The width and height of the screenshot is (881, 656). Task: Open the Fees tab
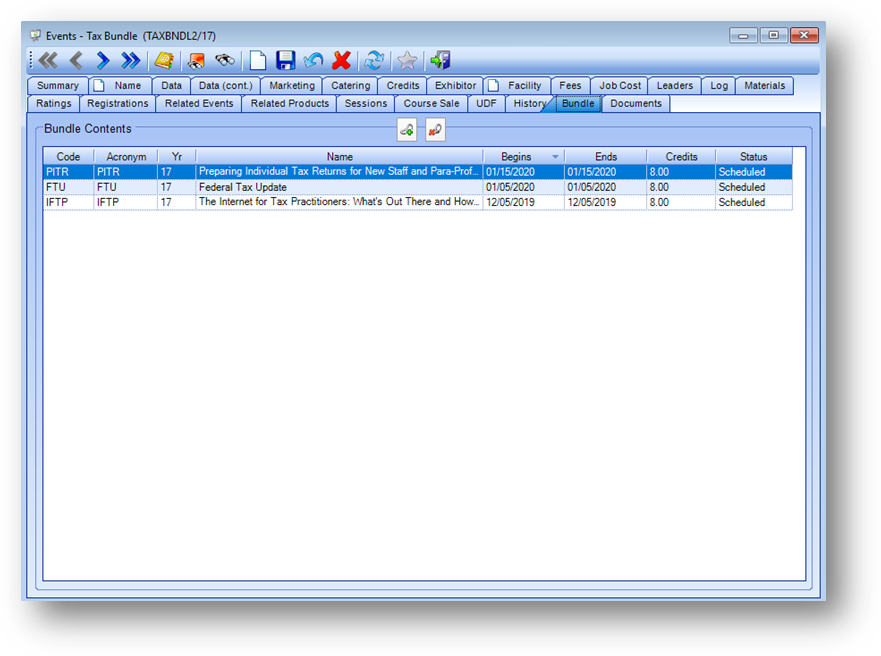[570, 85]
